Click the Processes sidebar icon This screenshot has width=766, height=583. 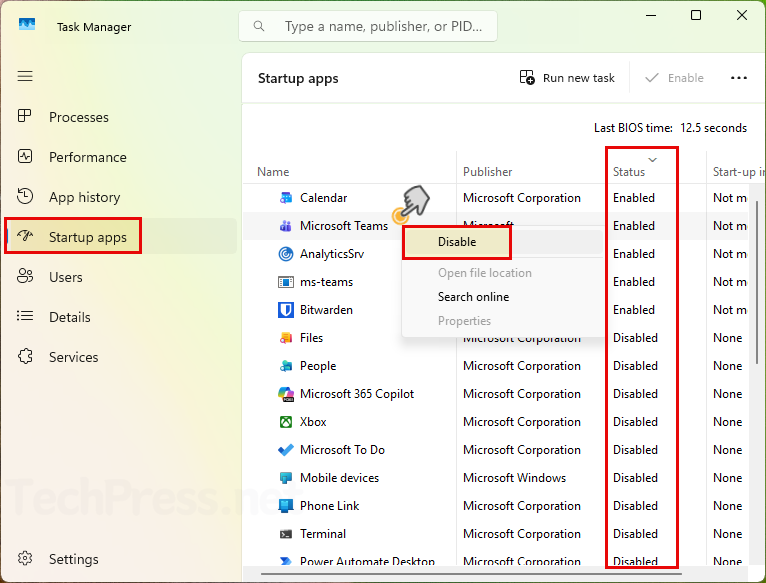pos(24,116)
